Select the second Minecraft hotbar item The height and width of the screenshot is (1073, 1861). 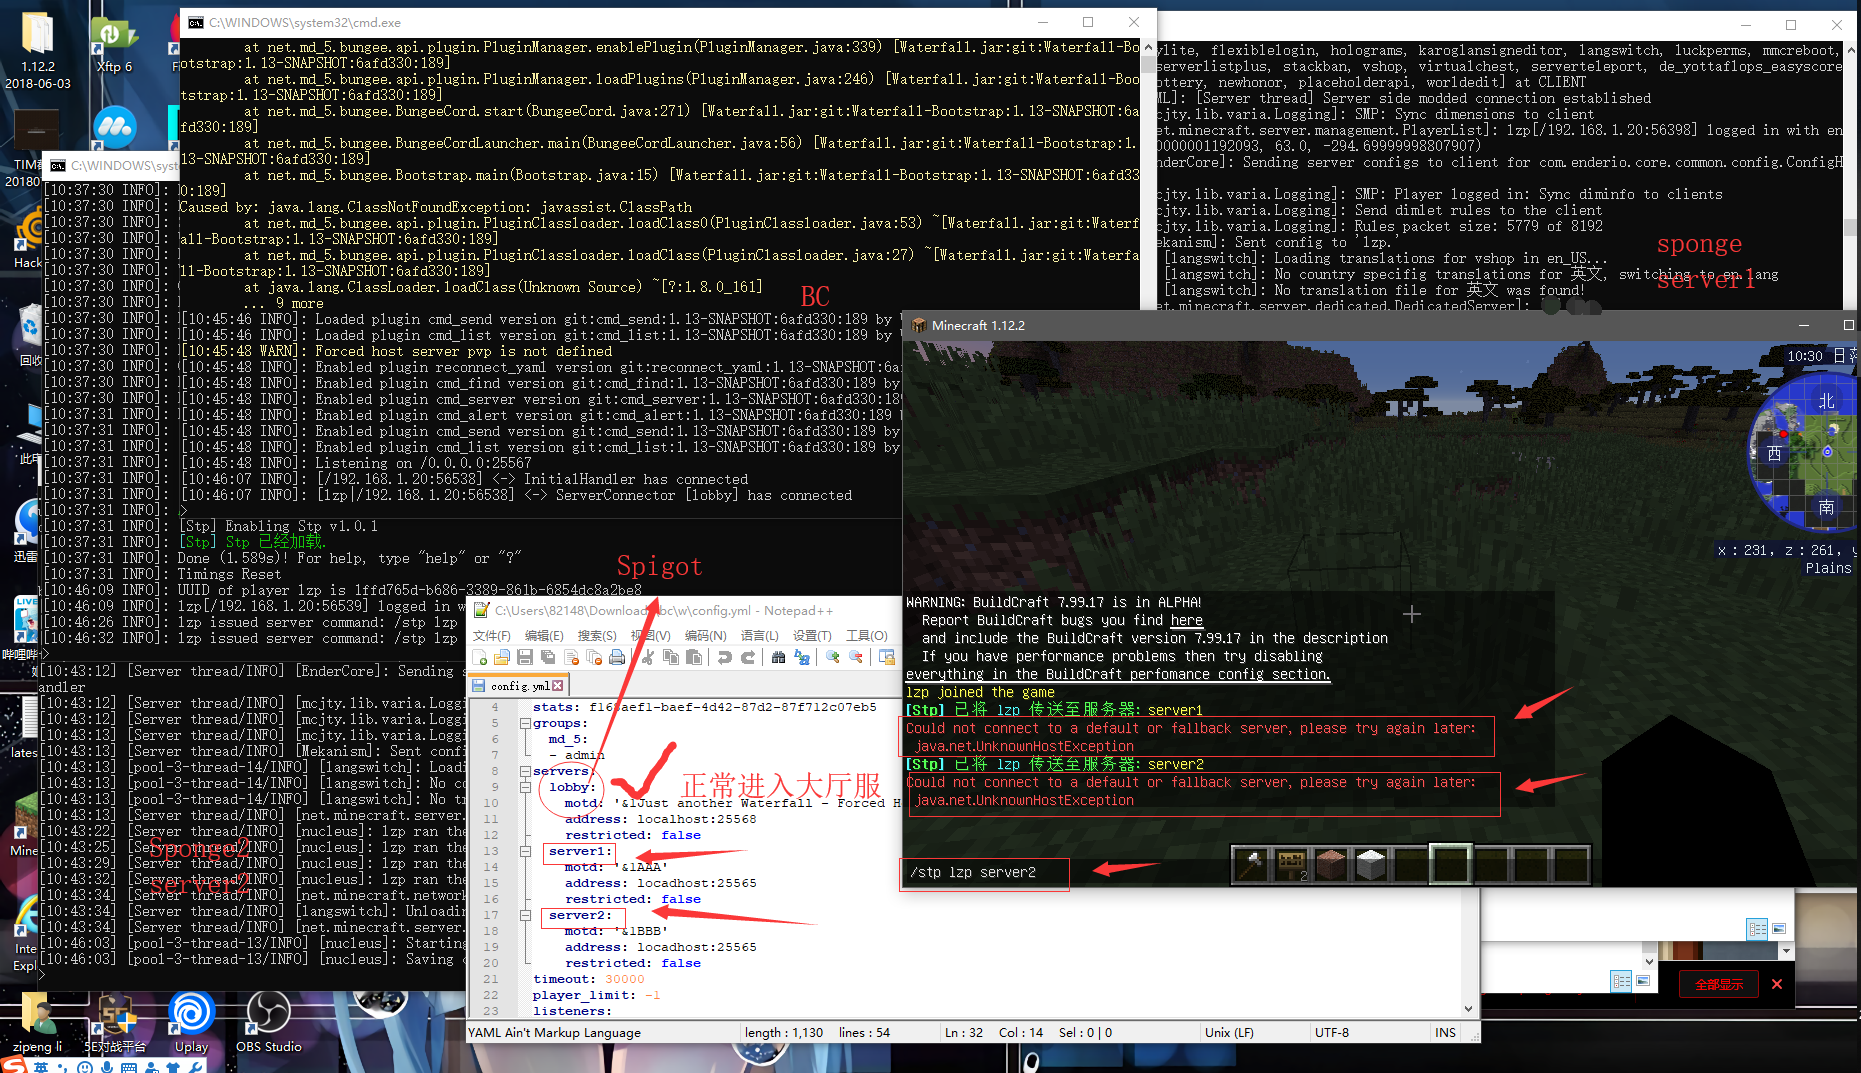(1291, 864)
